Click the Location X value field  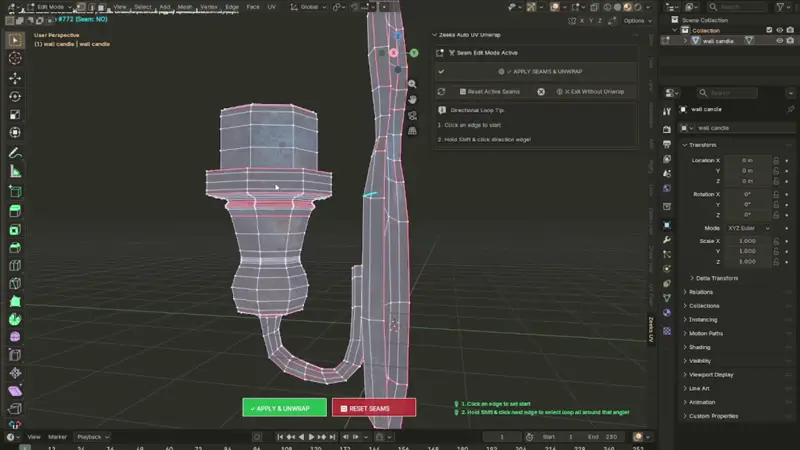tap(747, 160)
